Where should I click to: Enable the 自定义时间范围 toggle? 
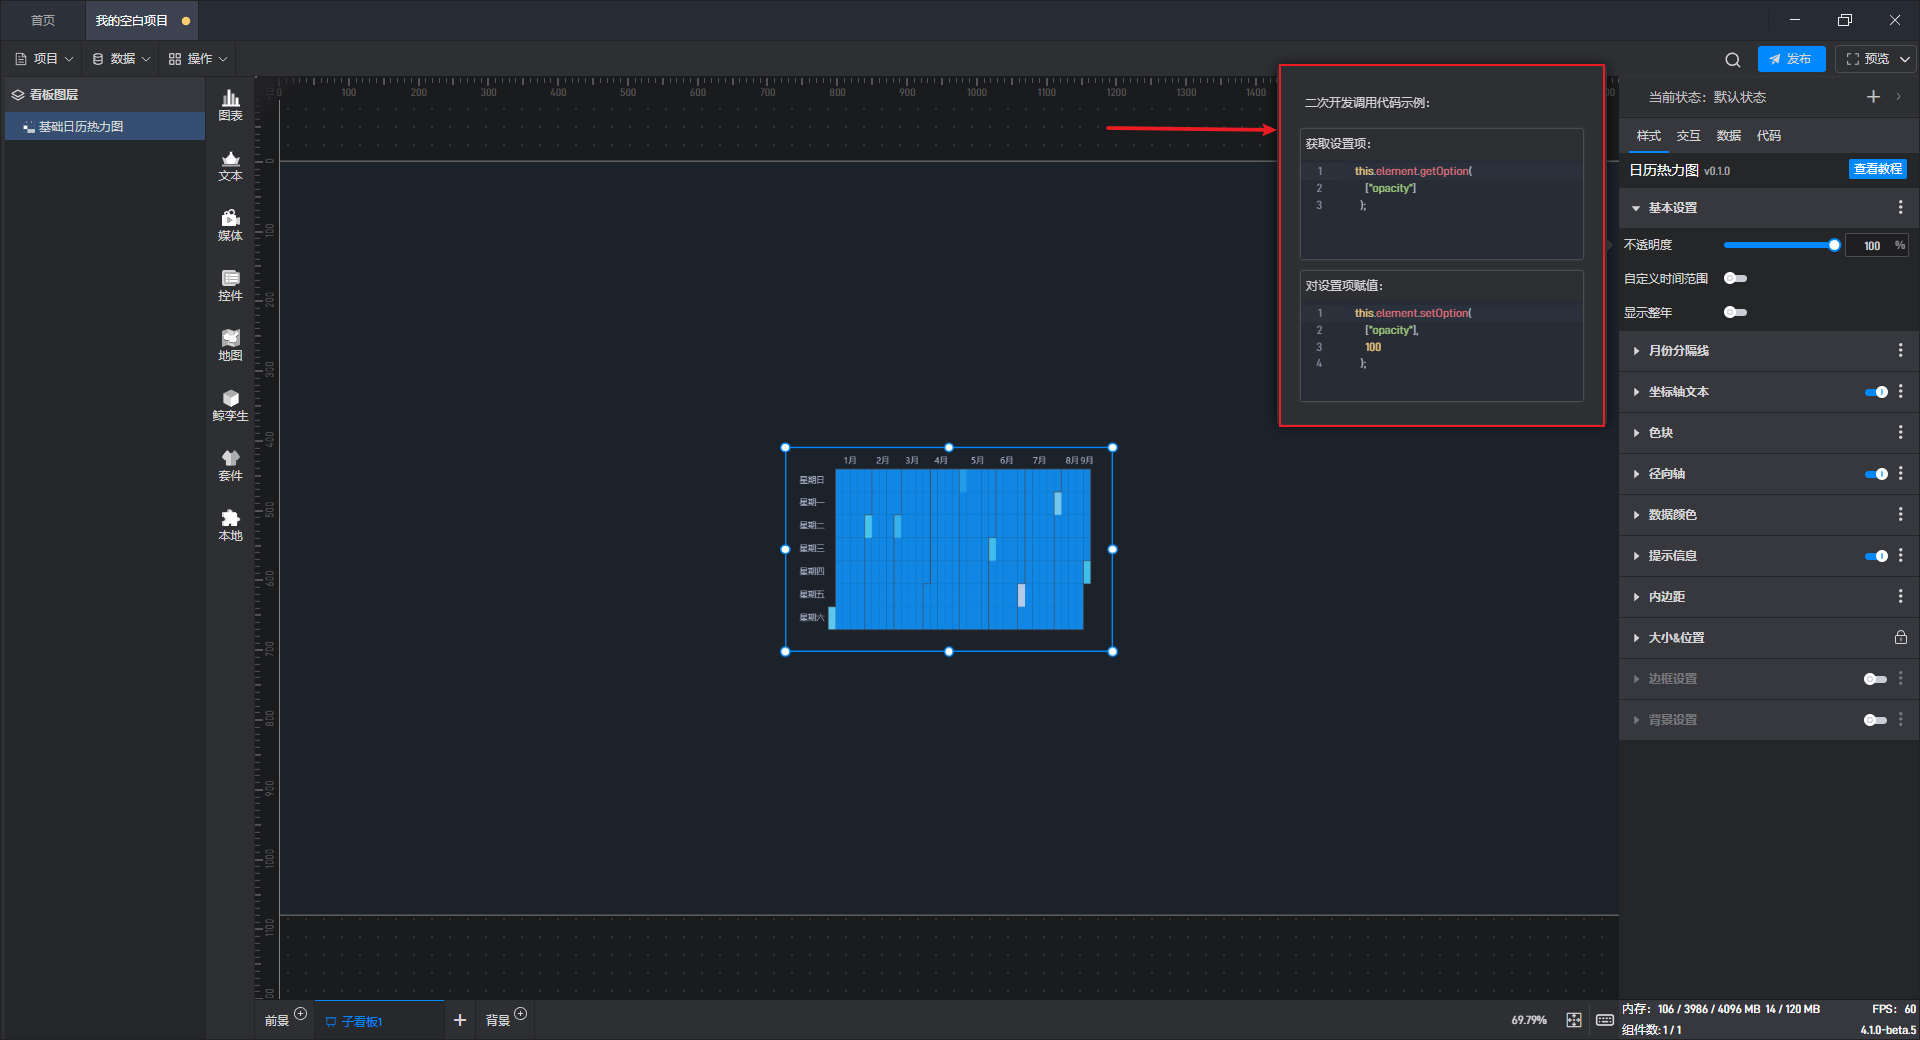(x=1735, y=279)
